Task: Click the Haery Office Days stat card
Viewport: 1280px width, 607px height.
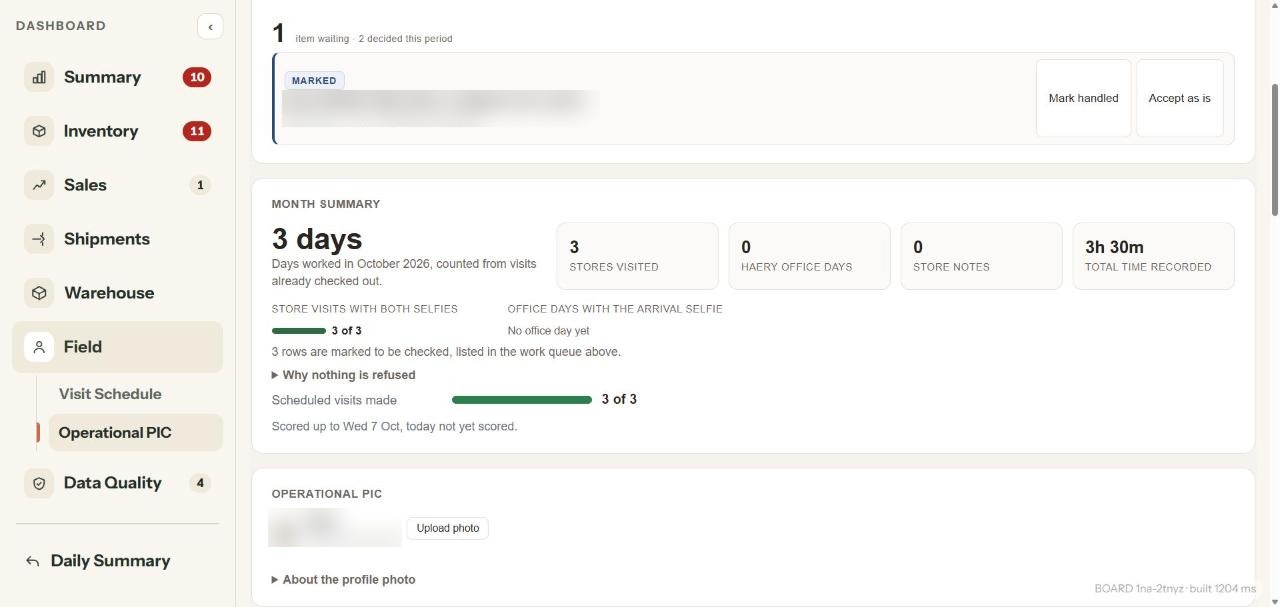Action: (x=809, y=256)
